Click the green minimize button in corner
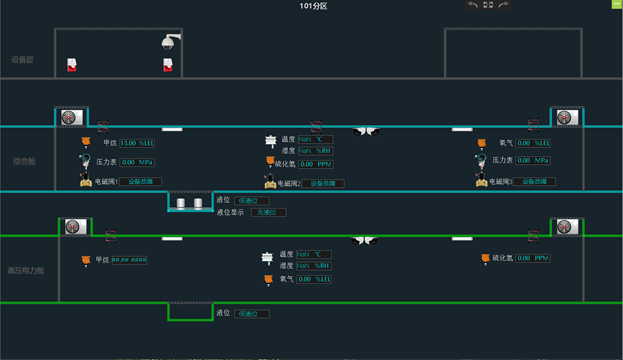This screenshot has width=623, height=360. 617,4
